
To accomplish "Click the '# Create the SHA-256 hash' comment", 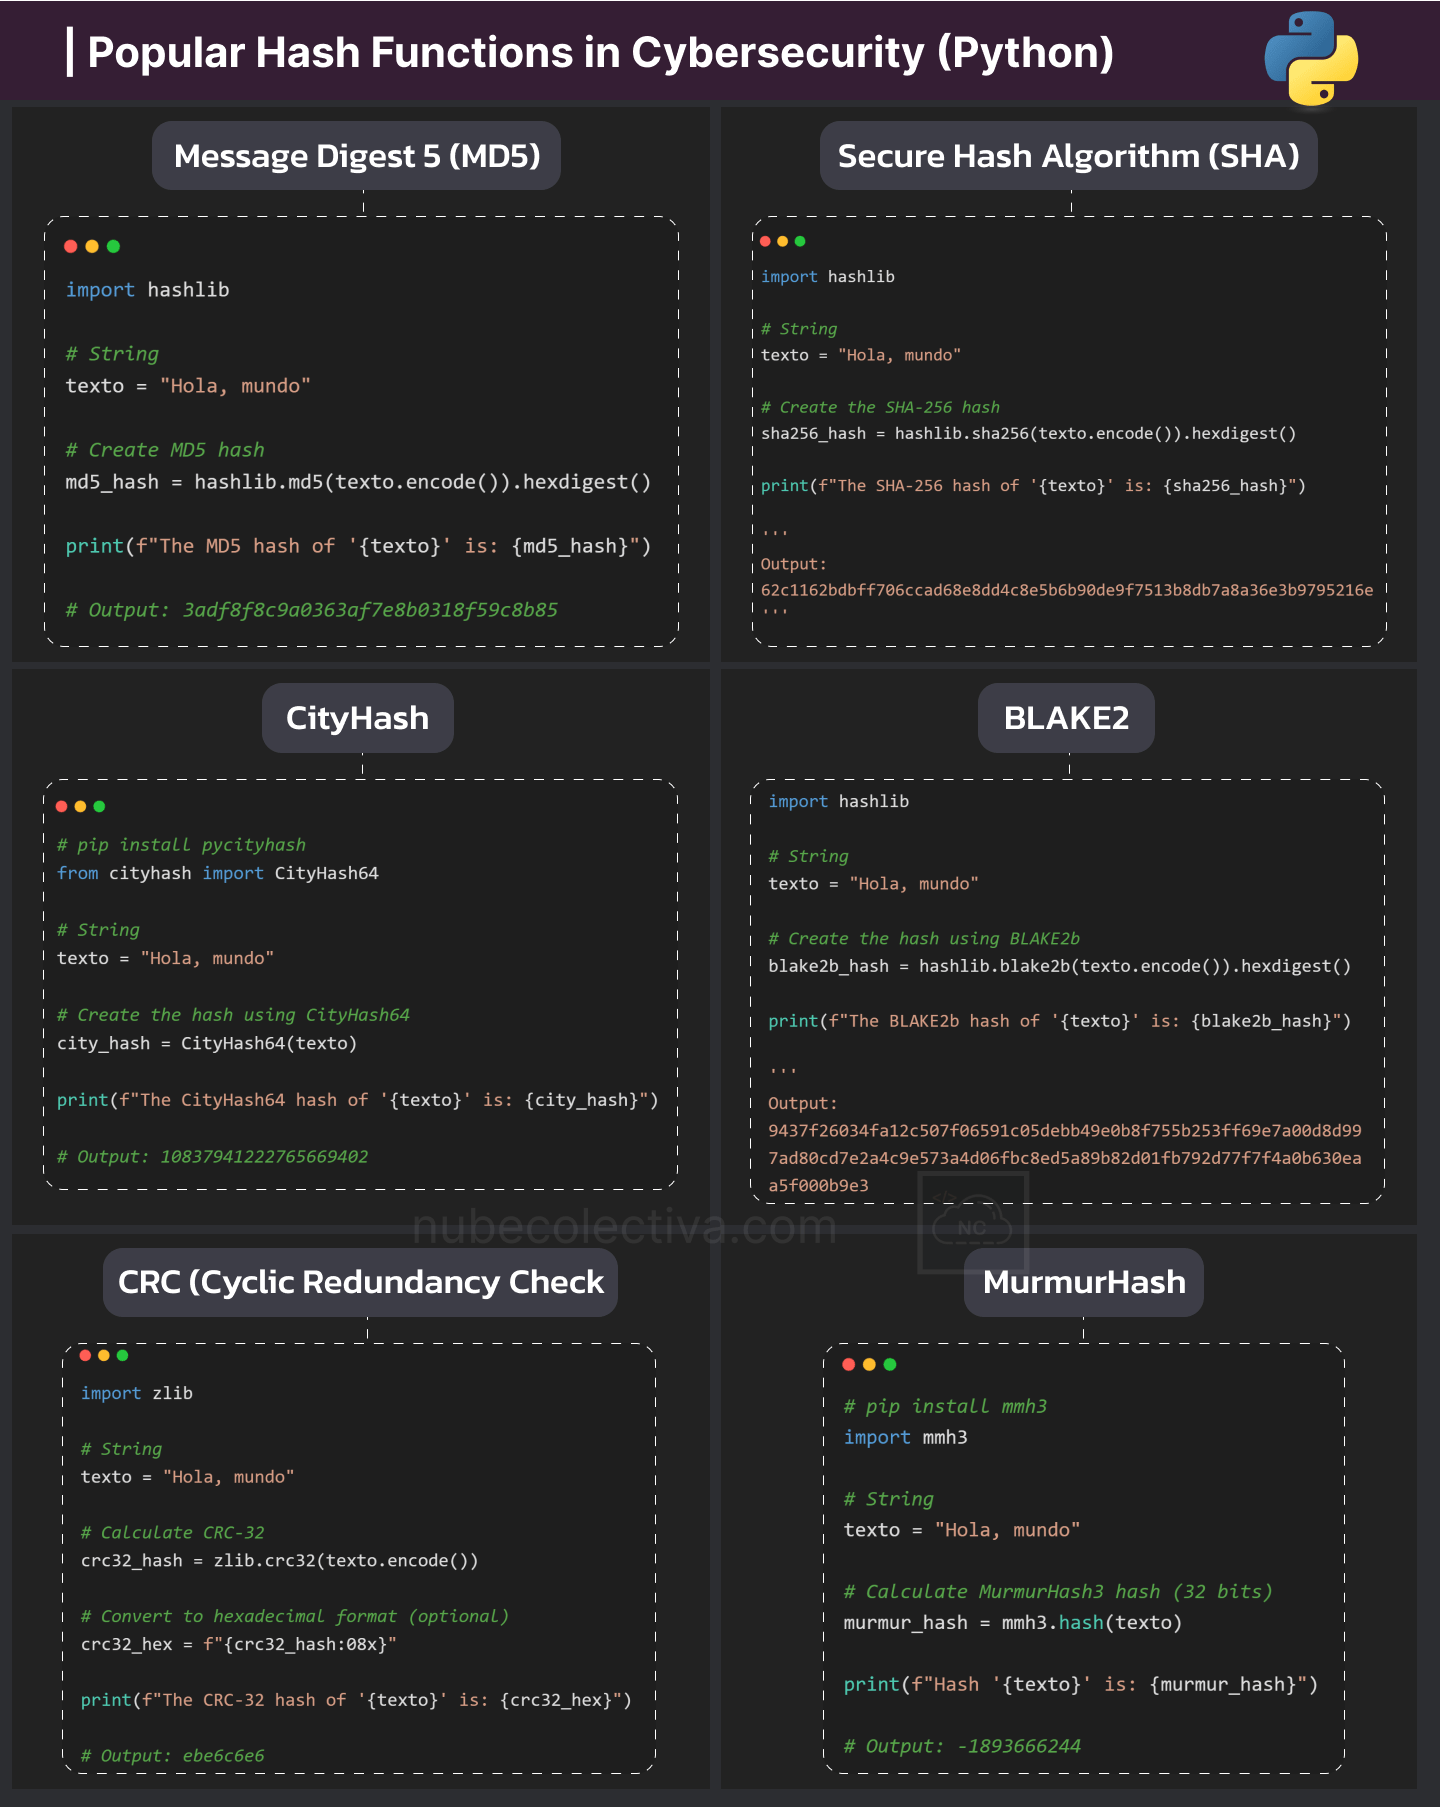I will click(880, 407).
